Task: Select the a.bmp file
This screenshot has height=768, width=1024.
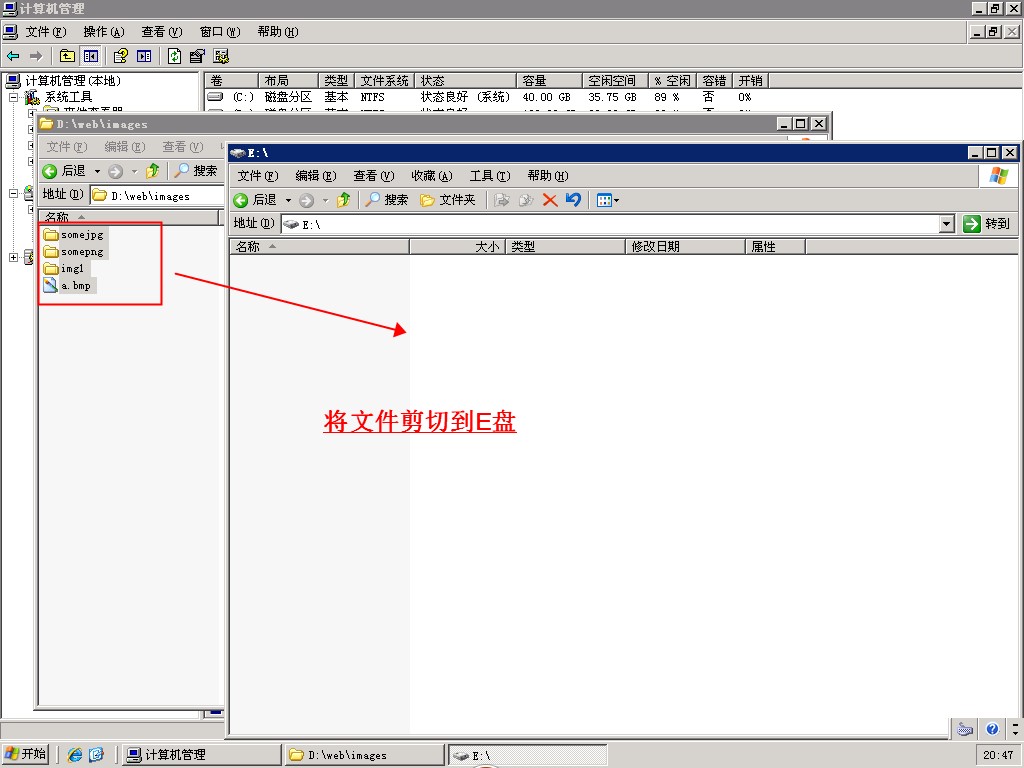Action: [75, 286]
